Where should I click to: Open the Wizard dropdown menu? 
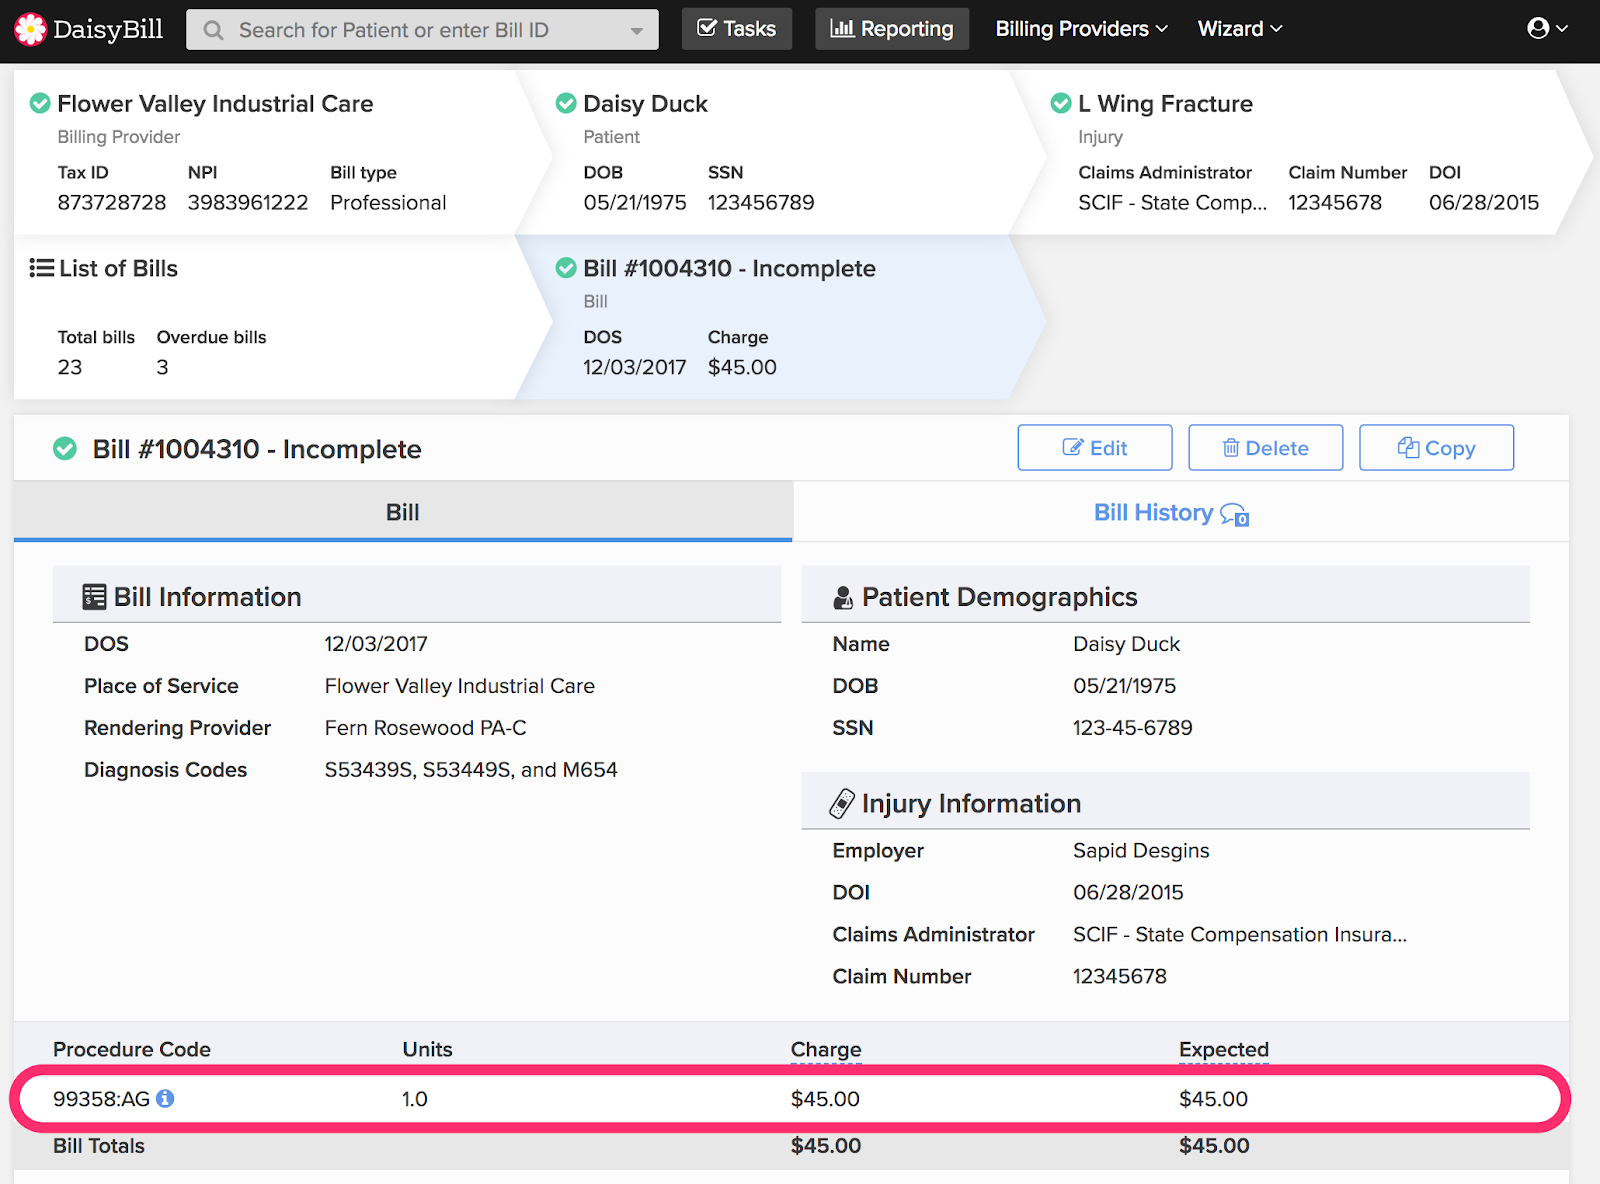pyautogui.click(x=1240, y=29)
